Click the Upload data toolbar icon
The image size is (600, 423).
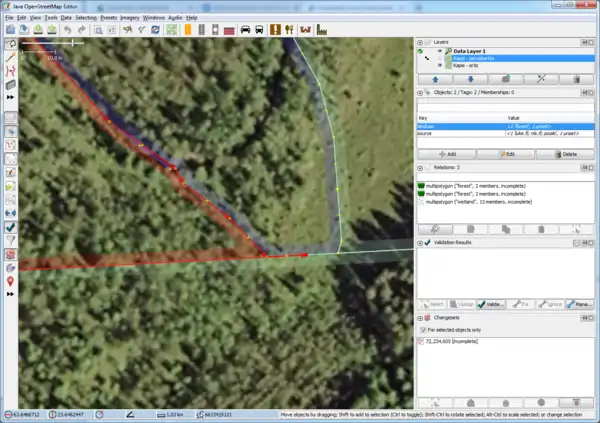tap(51, 30)
